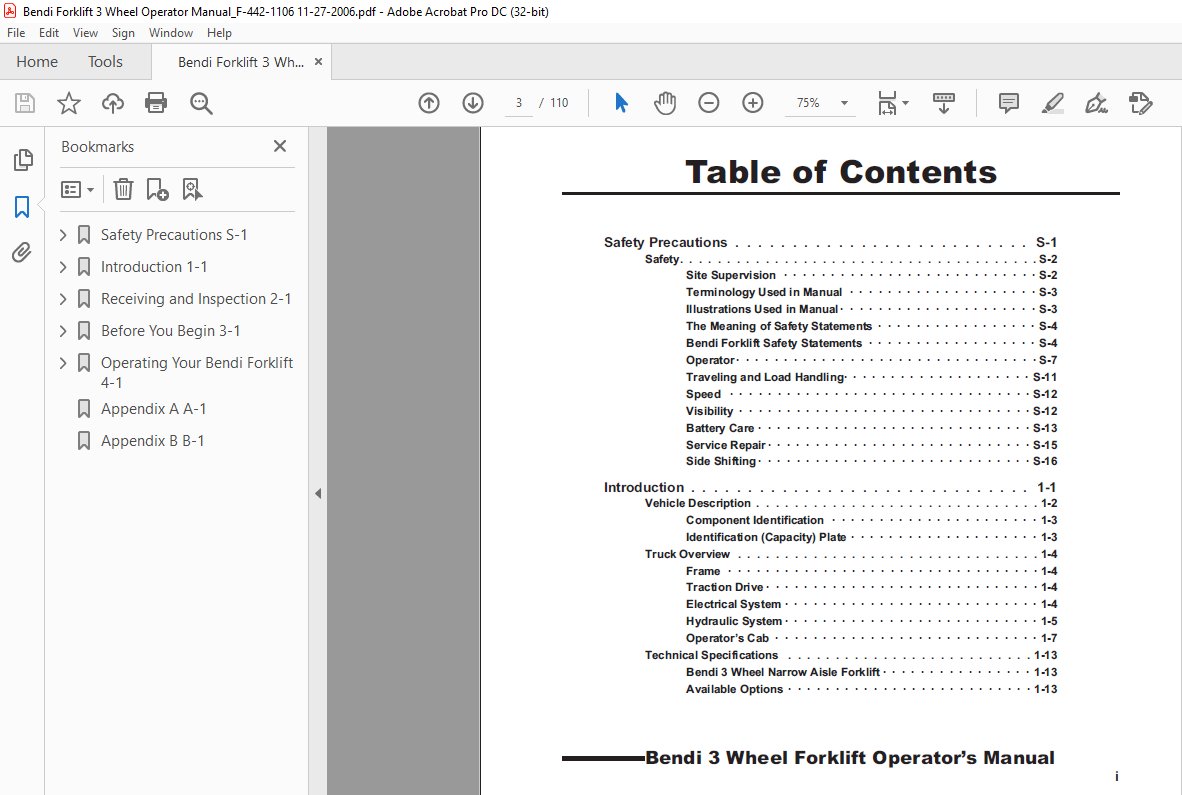Click Site Supervision S-2 contents entry
The image size is (1182, 795).
871,275
